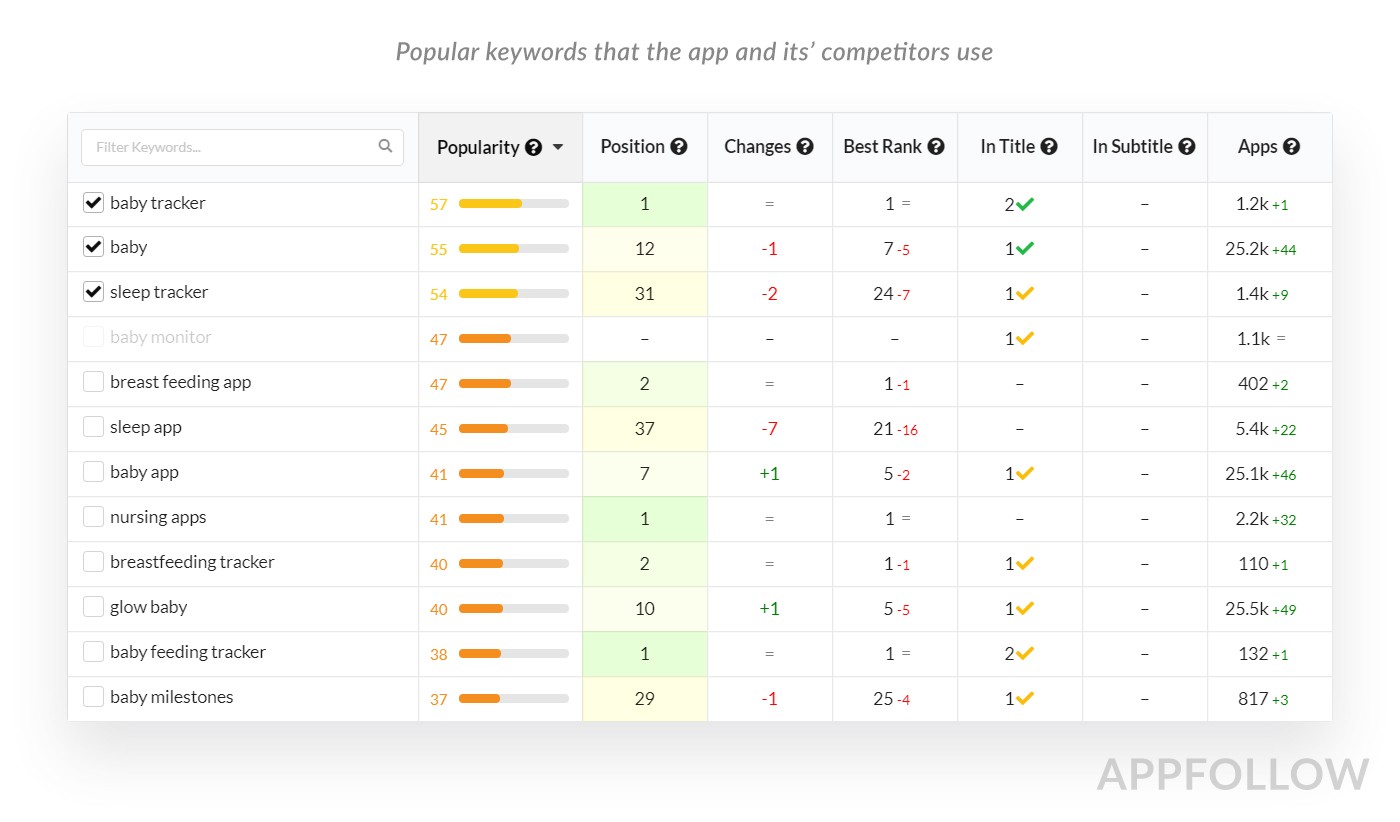The height and width of the screenshot is (822, 1400).
Task: Uncheck the baby tracker keyword checkbox
Action: tap(93, 203)
